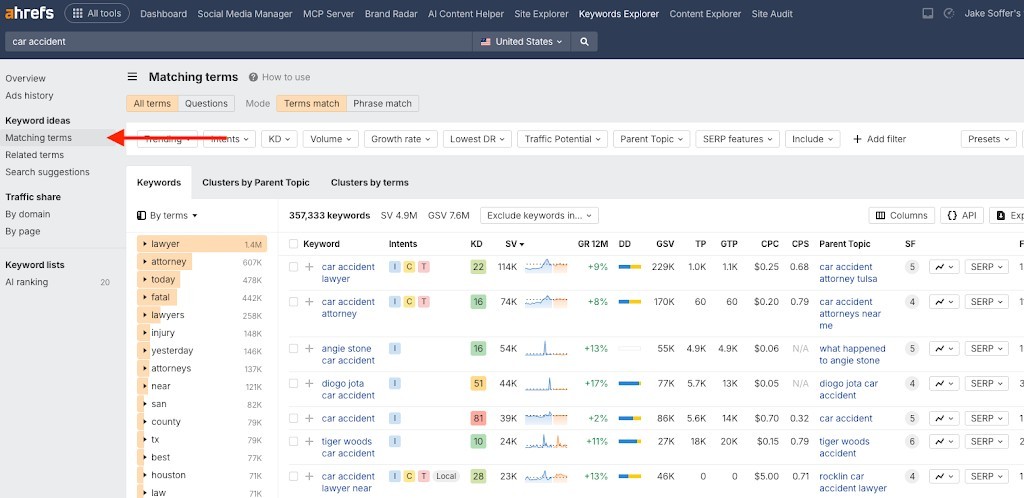Image resolution: width=1024 pixels, height=498 pixels.
Task: Open the car accident lawyer keyword link
Action: pyautogui.click(x=348, y=273)
